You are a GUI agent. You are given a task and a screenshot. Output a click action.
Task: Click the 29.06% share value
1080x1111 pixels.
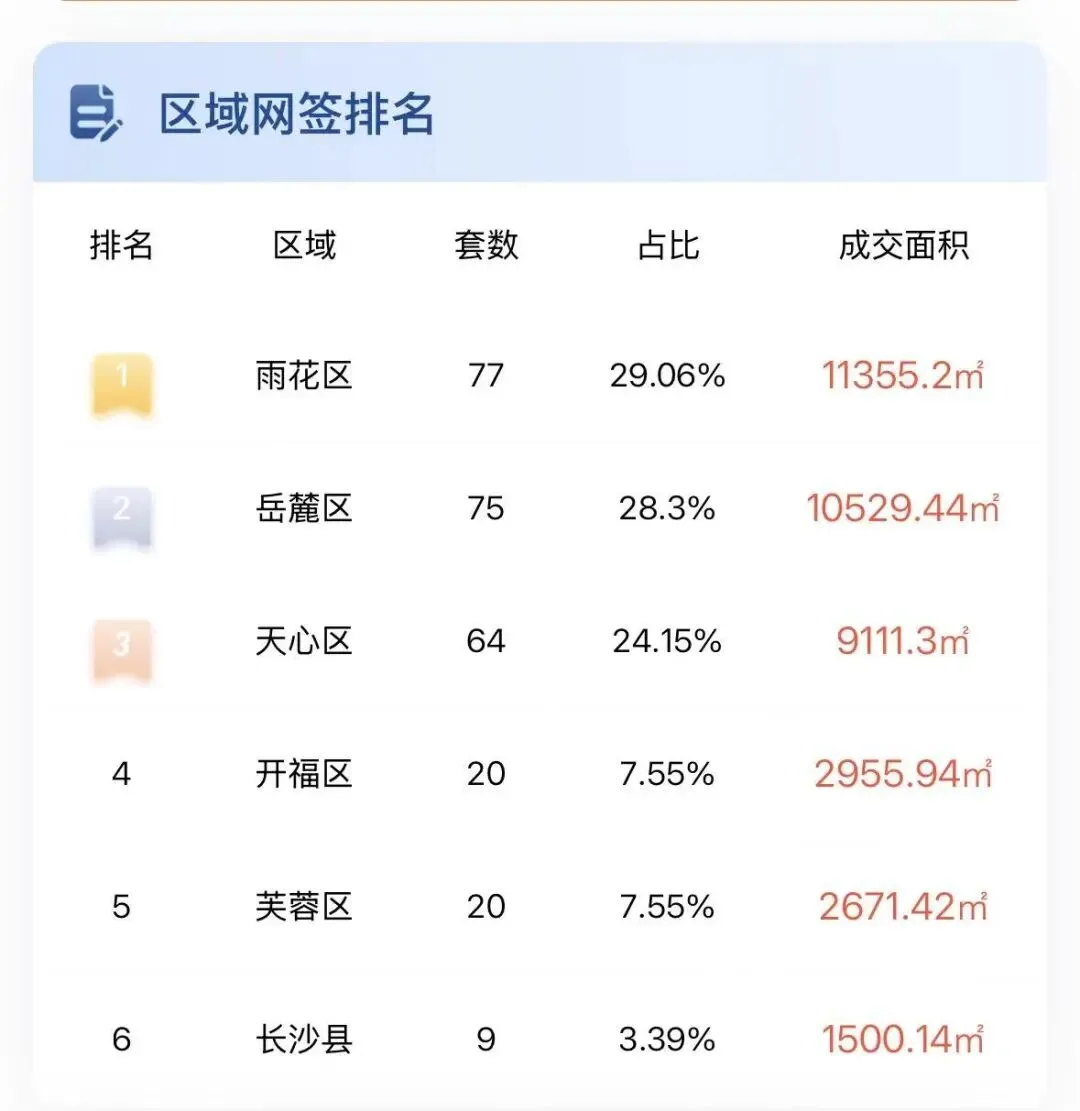click(668, 376)
